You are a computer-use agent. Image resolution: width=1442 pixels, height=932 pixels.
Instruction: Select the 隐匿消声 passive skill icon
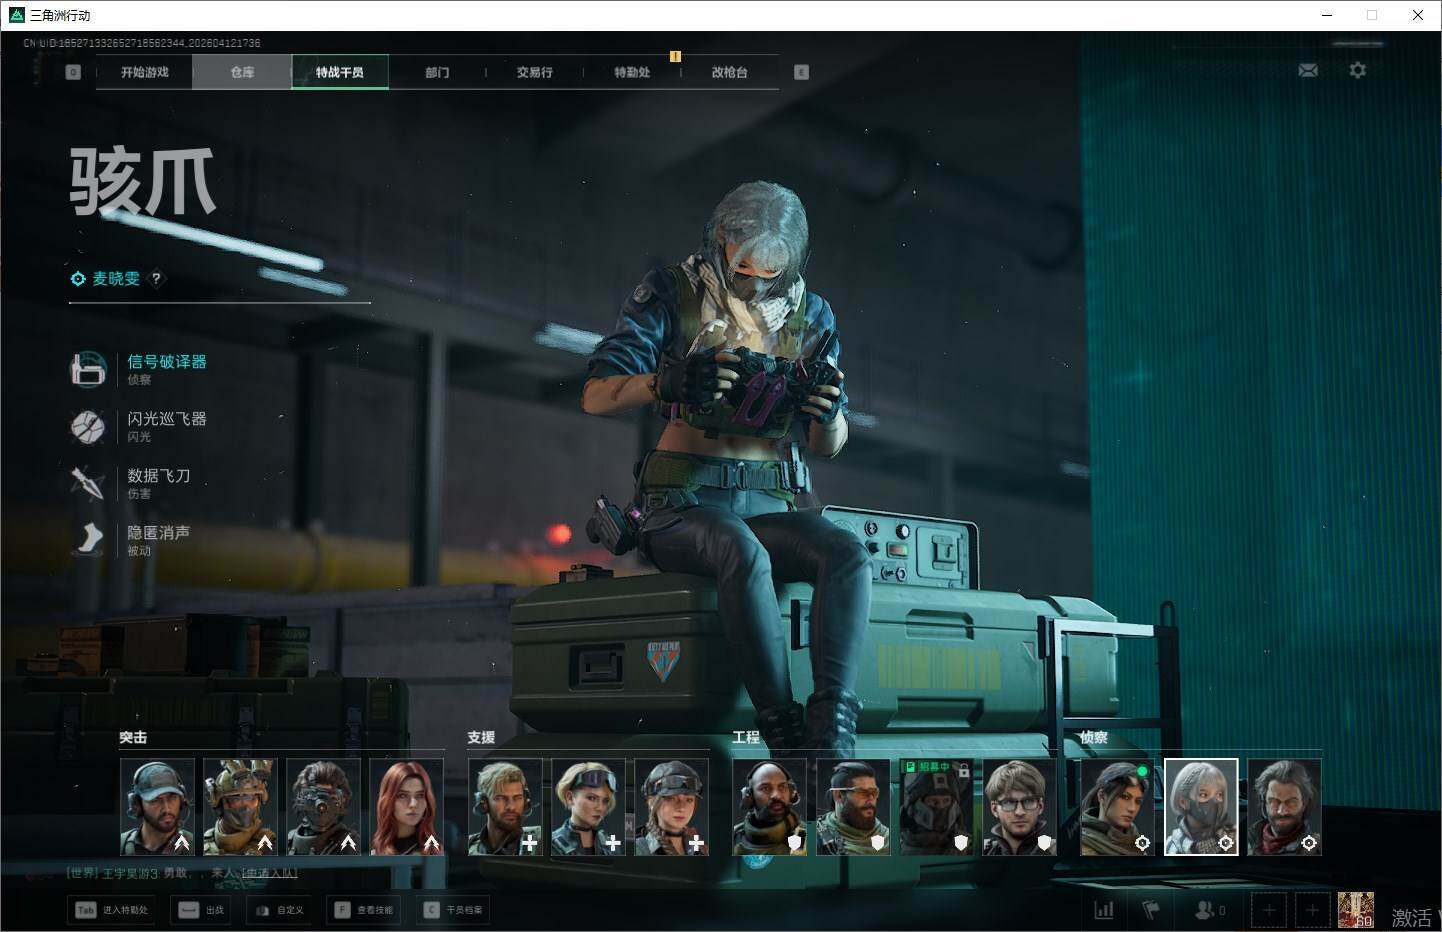click(x=88, y=540)
